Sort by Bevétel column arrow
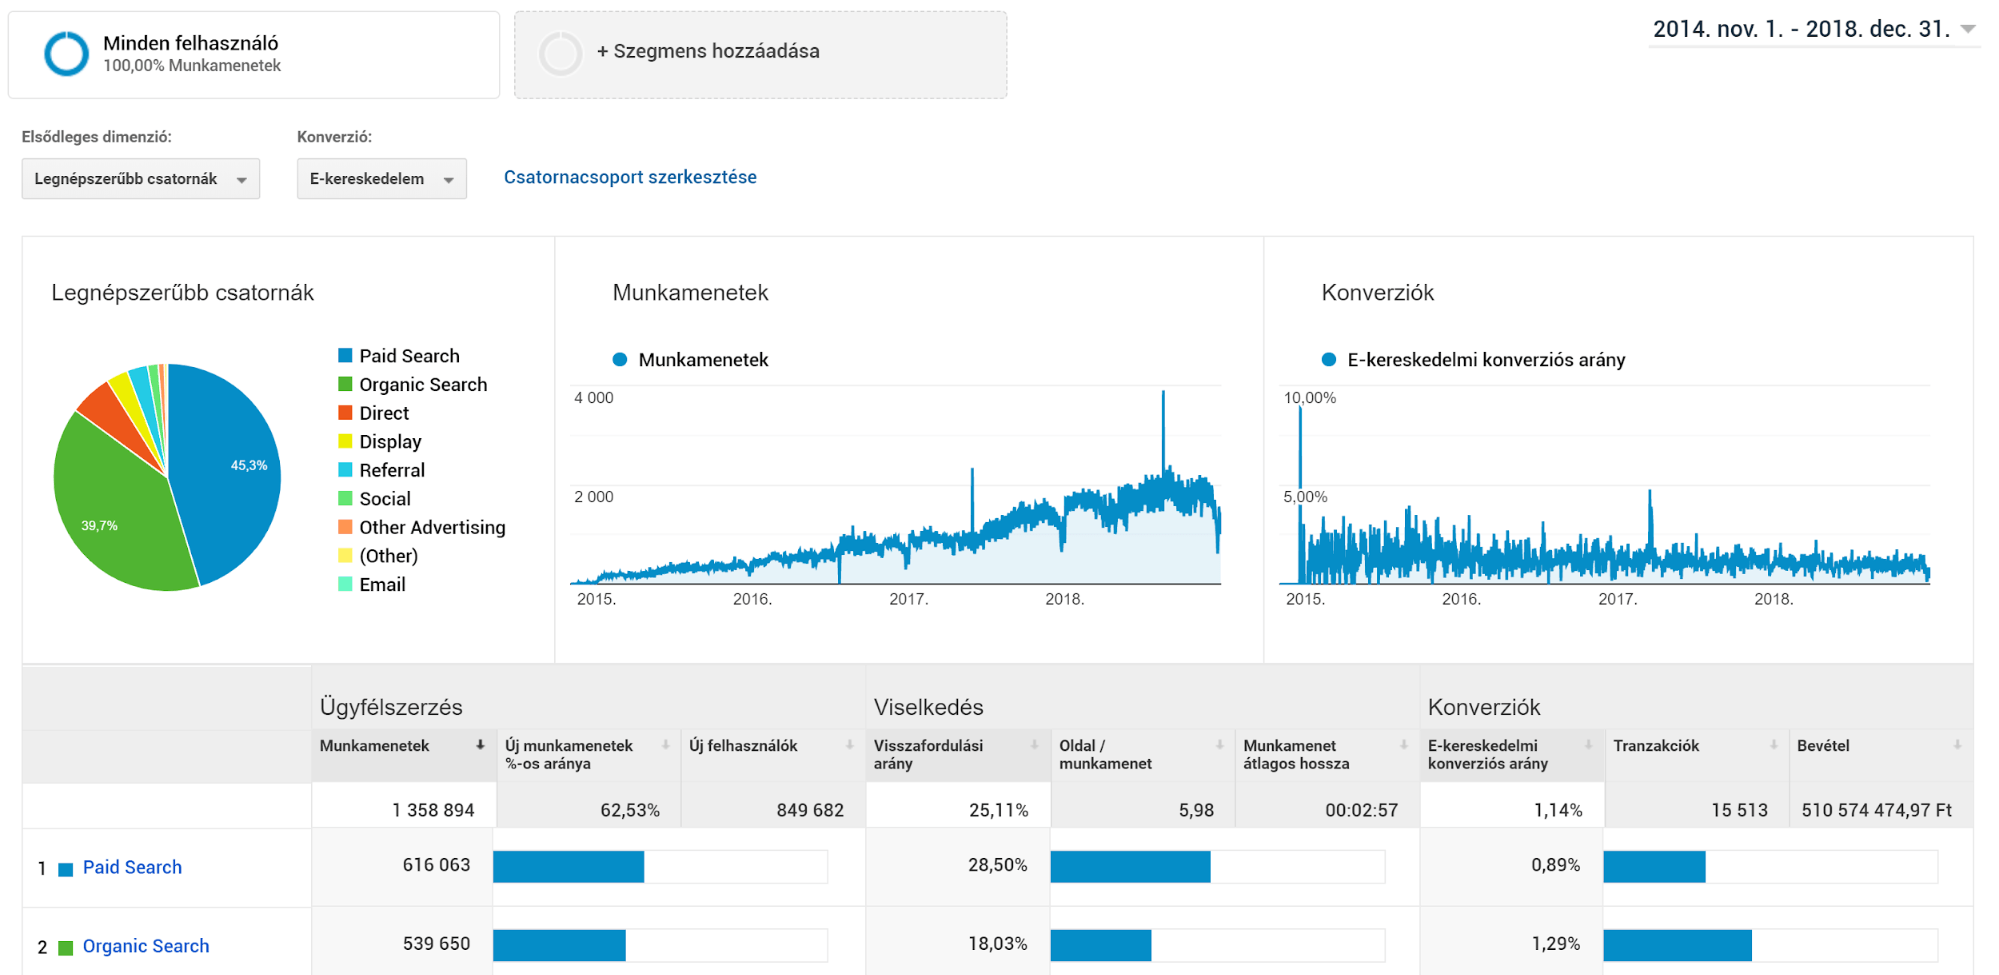This screenshot has width=1999, height=975. (1957, 745)
